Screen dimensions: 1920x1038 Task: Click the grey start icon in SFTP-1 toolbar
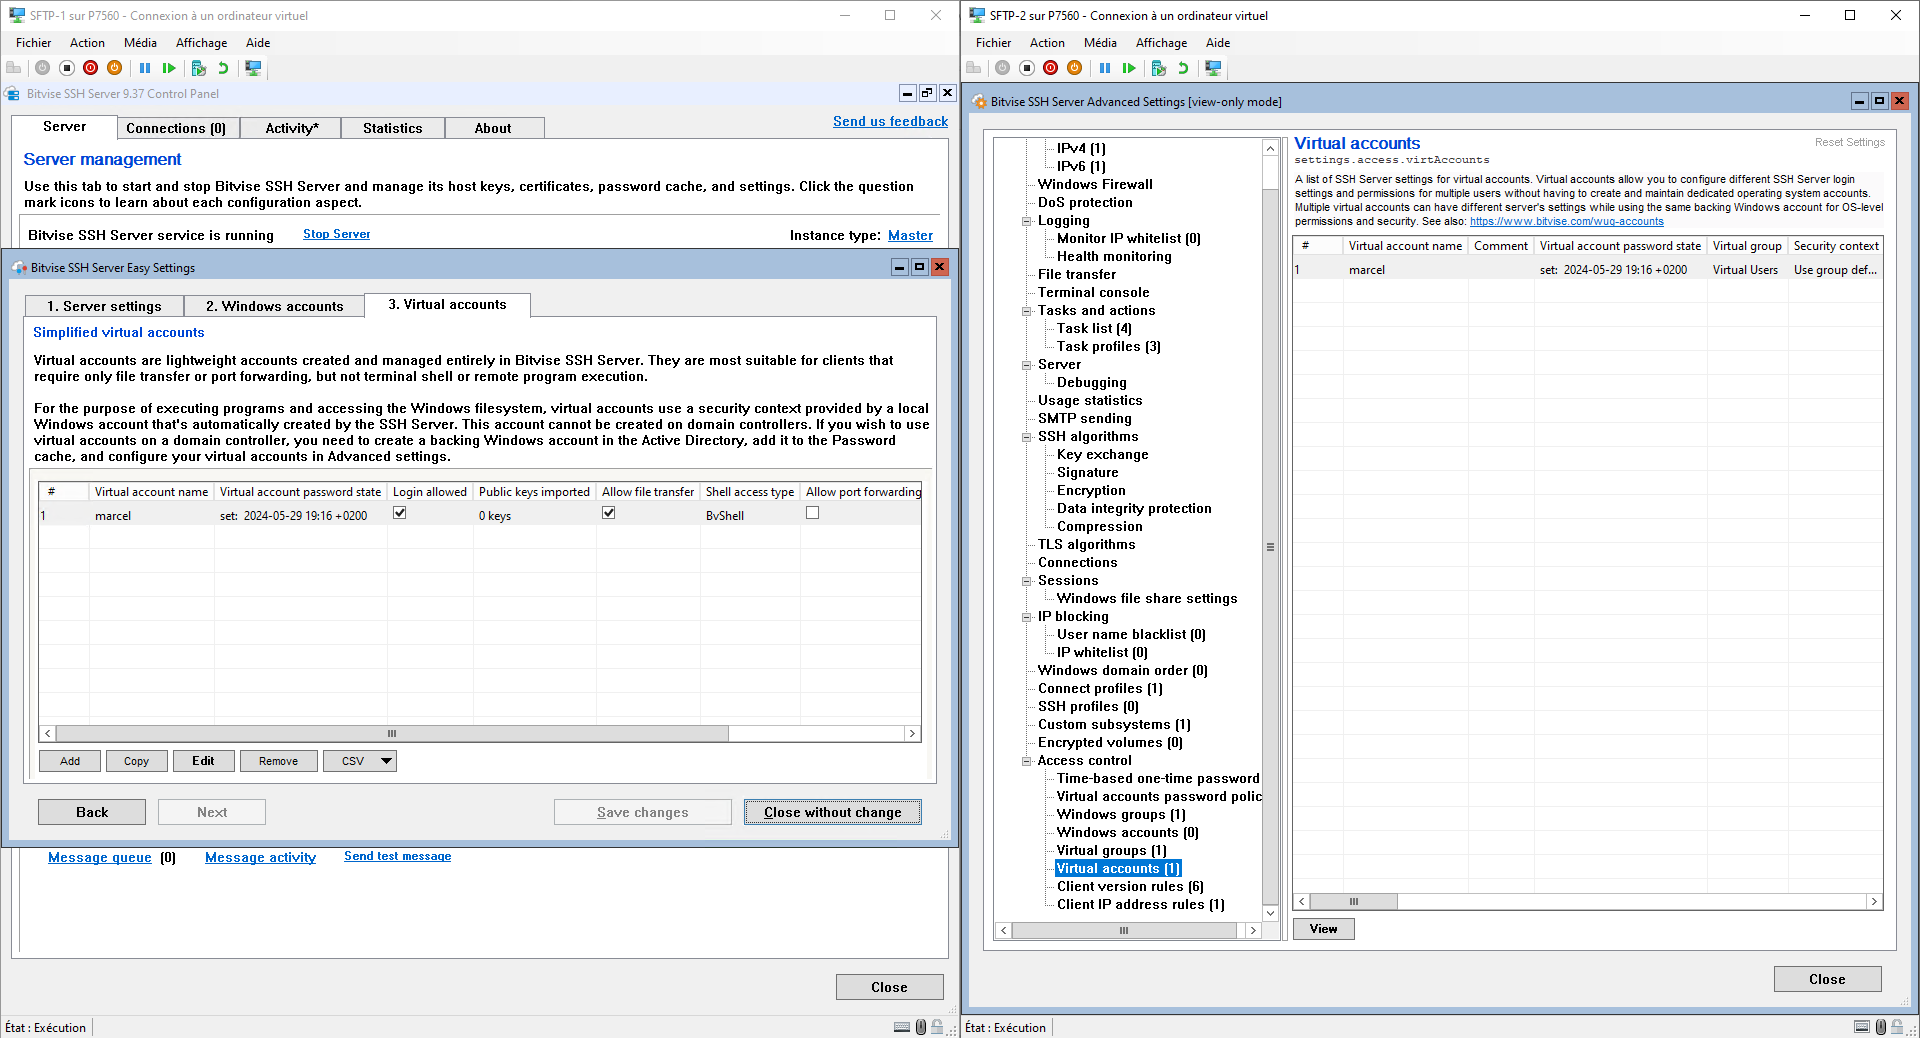click(x=42, y=68)
